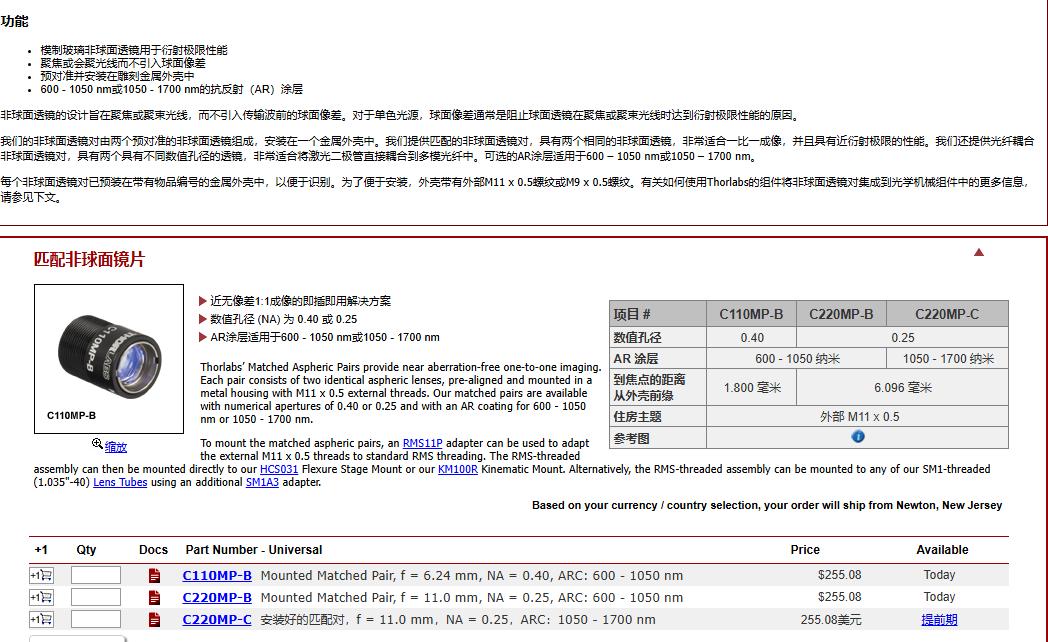Click the 600 - 1050 纳米 AR coating cell
This screenshot has height=642, width=1048.
click(x=797, y=359)
